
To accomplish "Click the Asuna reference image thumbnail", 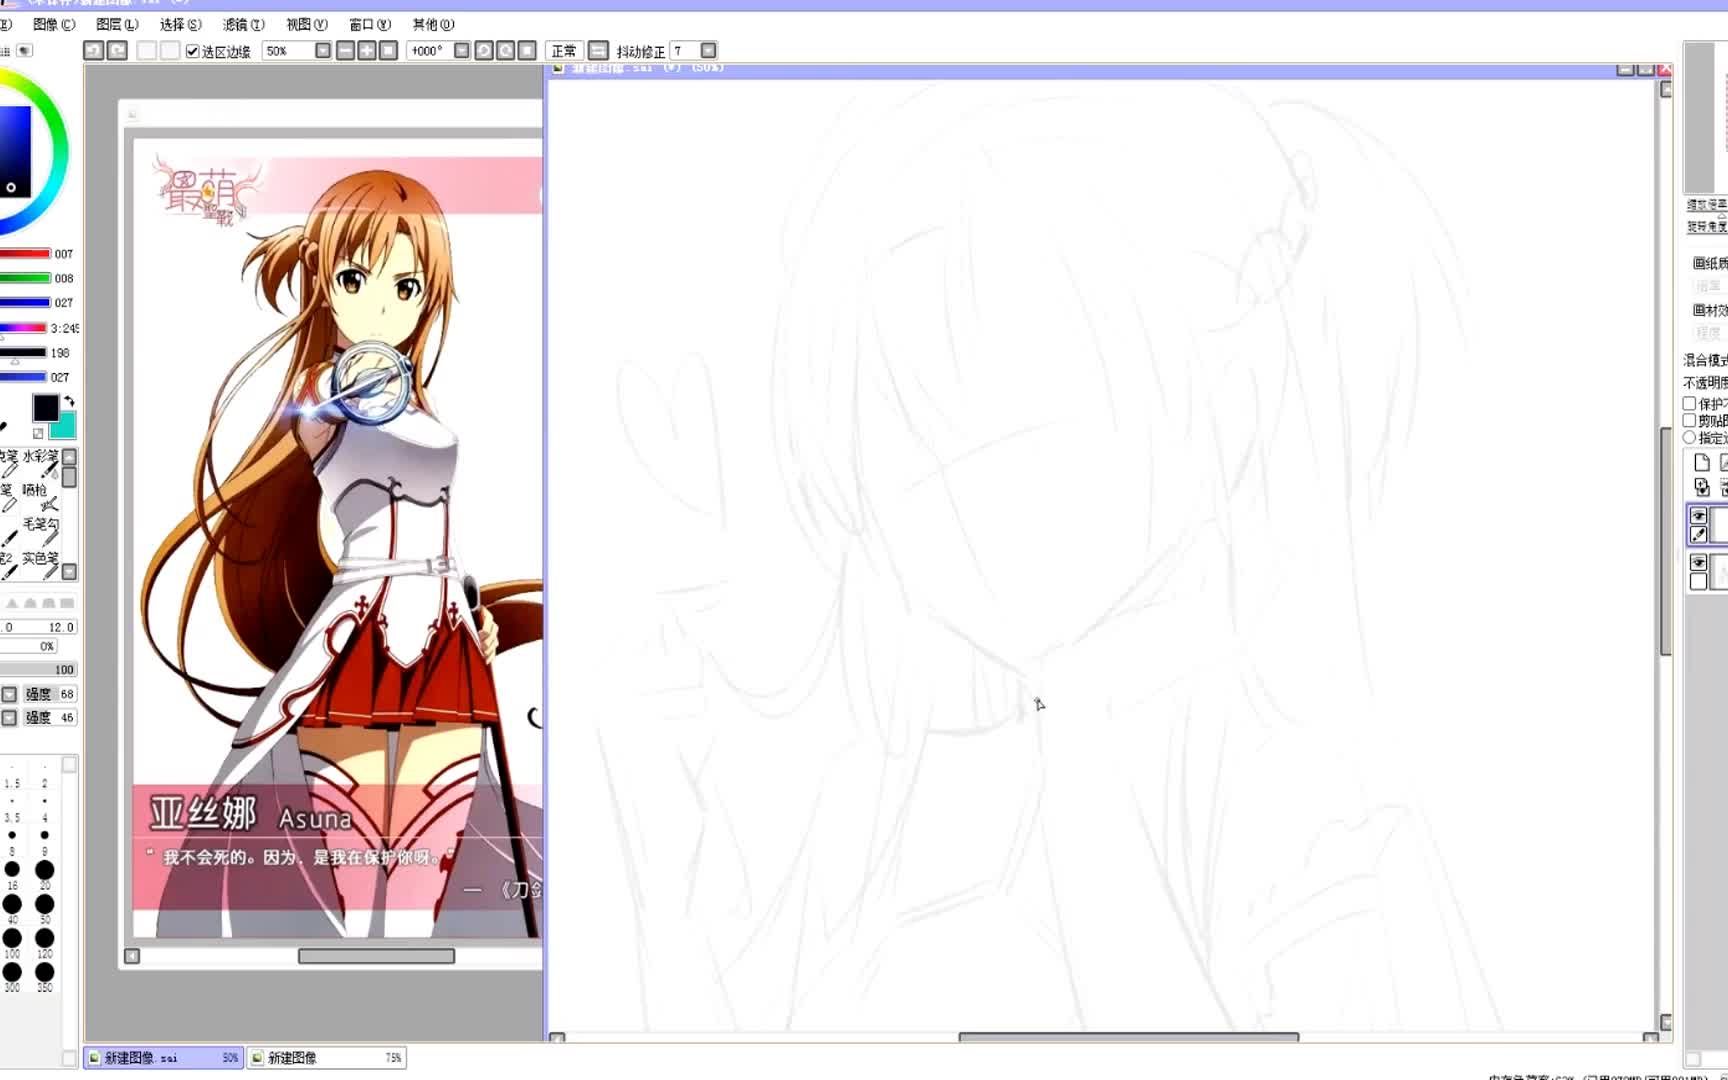I will [x=338, y=538].
